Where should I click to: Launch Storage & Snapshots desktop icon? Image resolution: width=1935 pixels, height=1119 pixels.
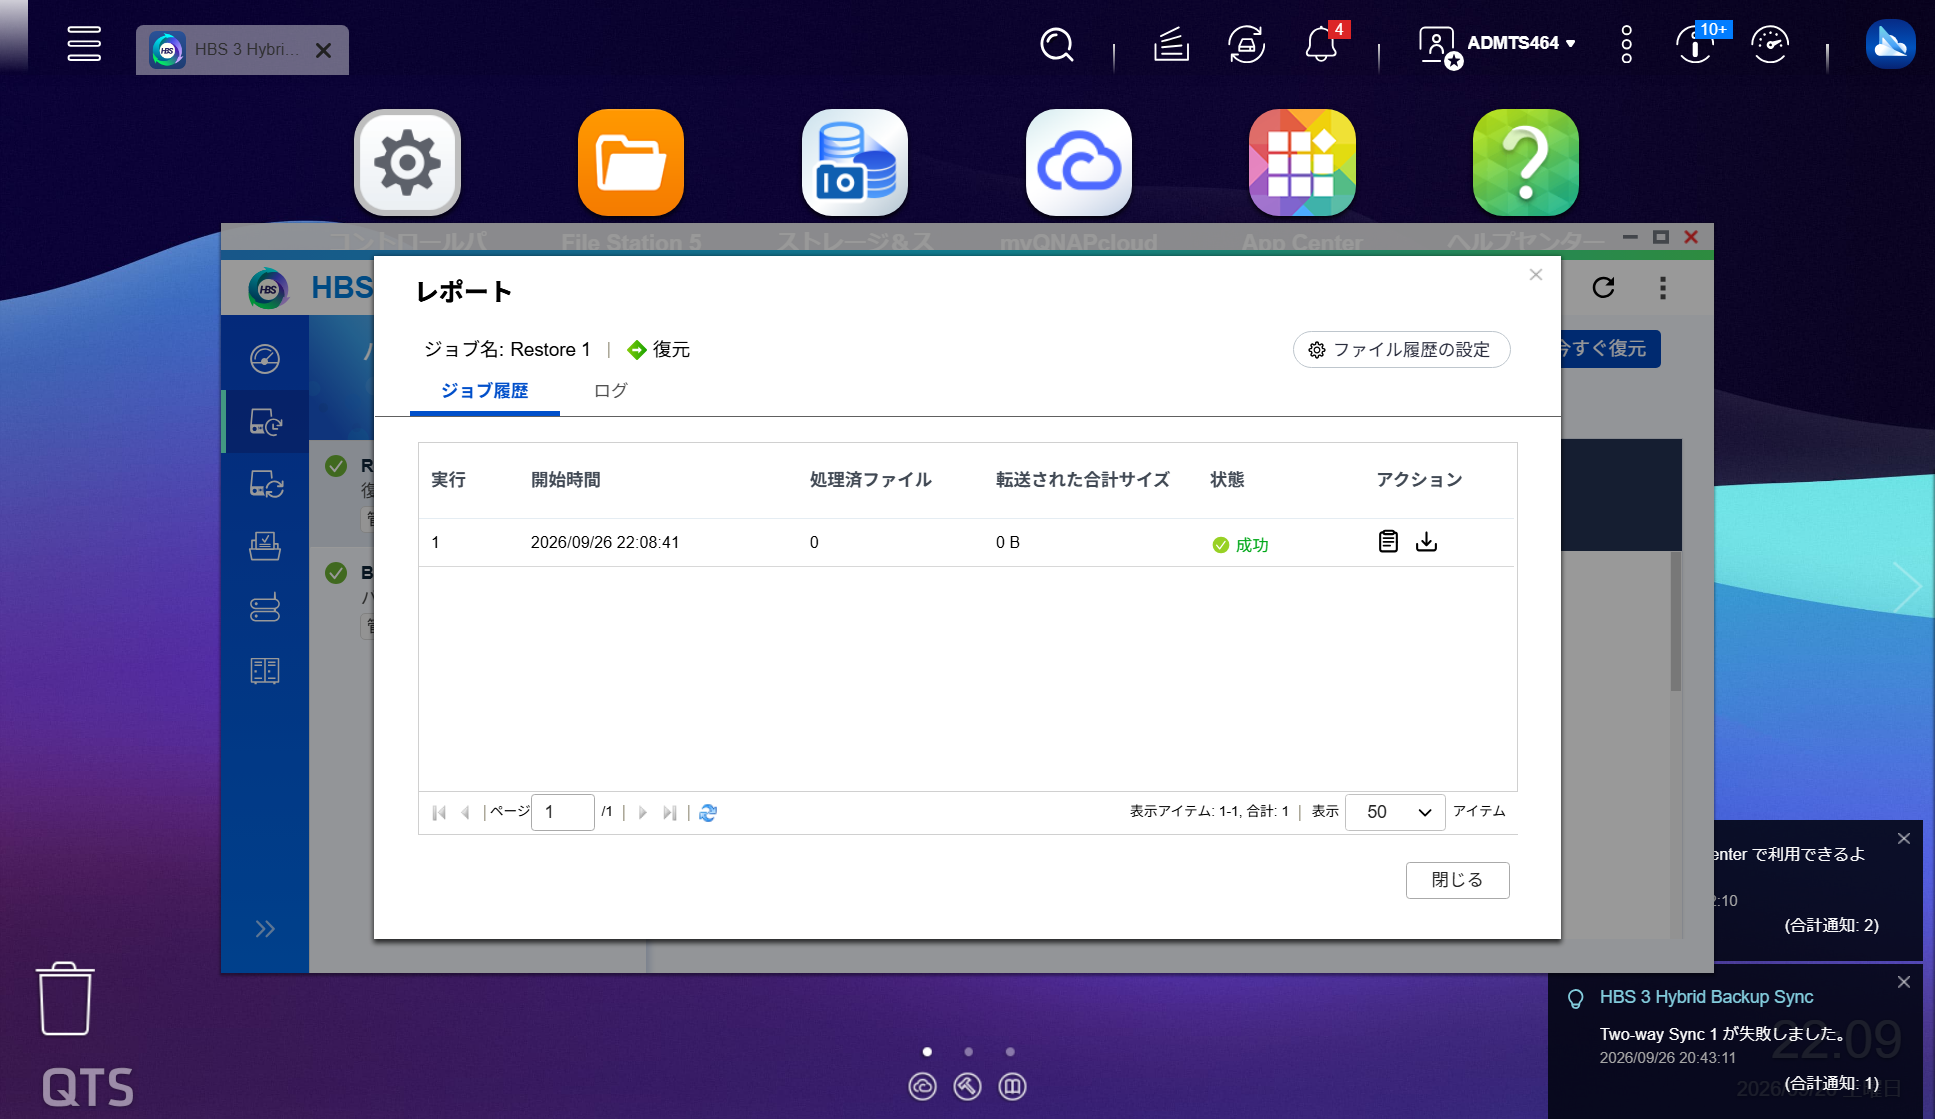855,162
